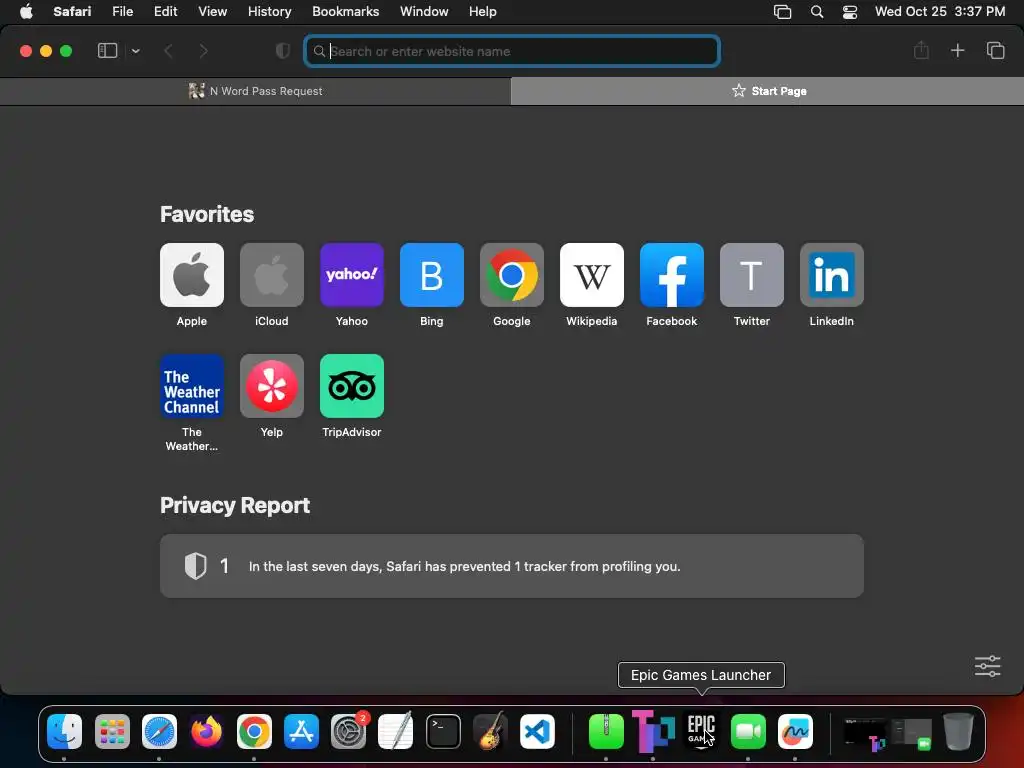Open FaceTime from the Dock
1024x768 pixels.
point(748,731)
